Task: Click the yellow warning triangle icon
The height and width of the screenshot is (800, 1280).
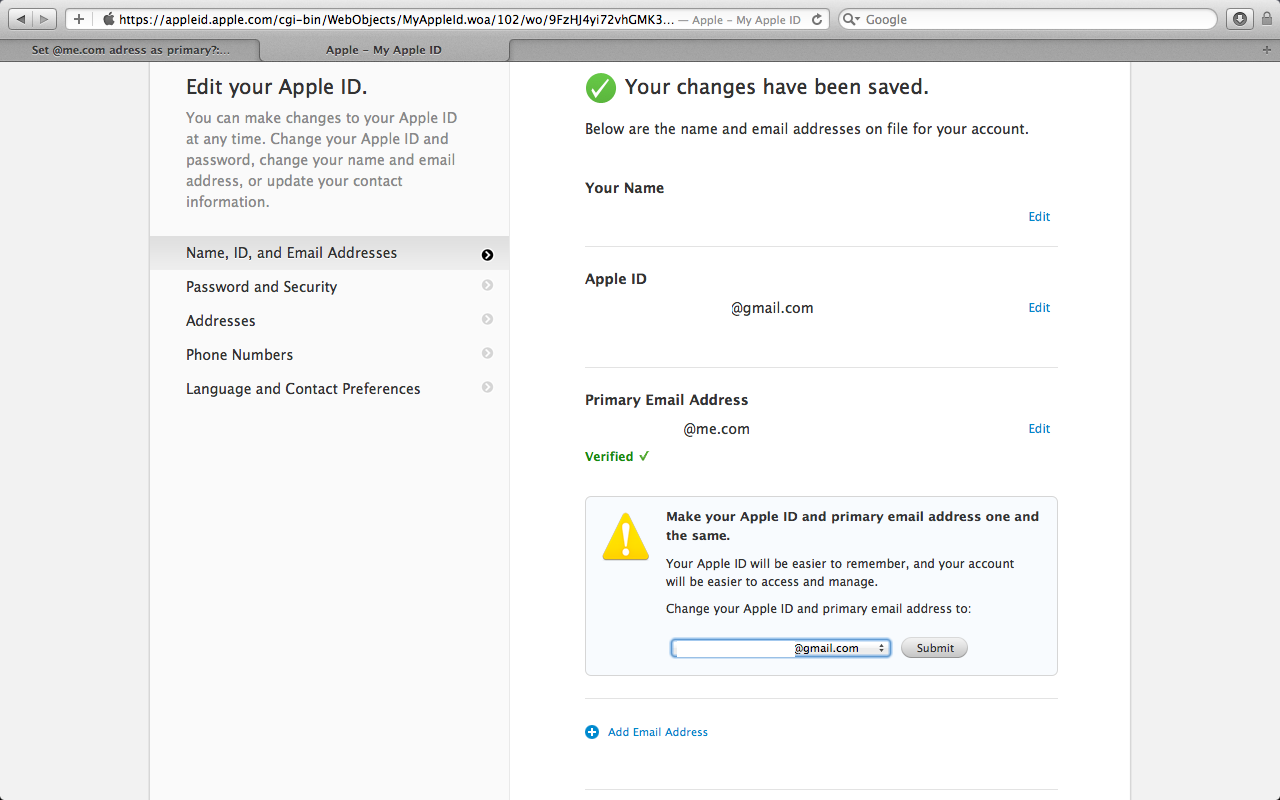Action: coord(626,537)
